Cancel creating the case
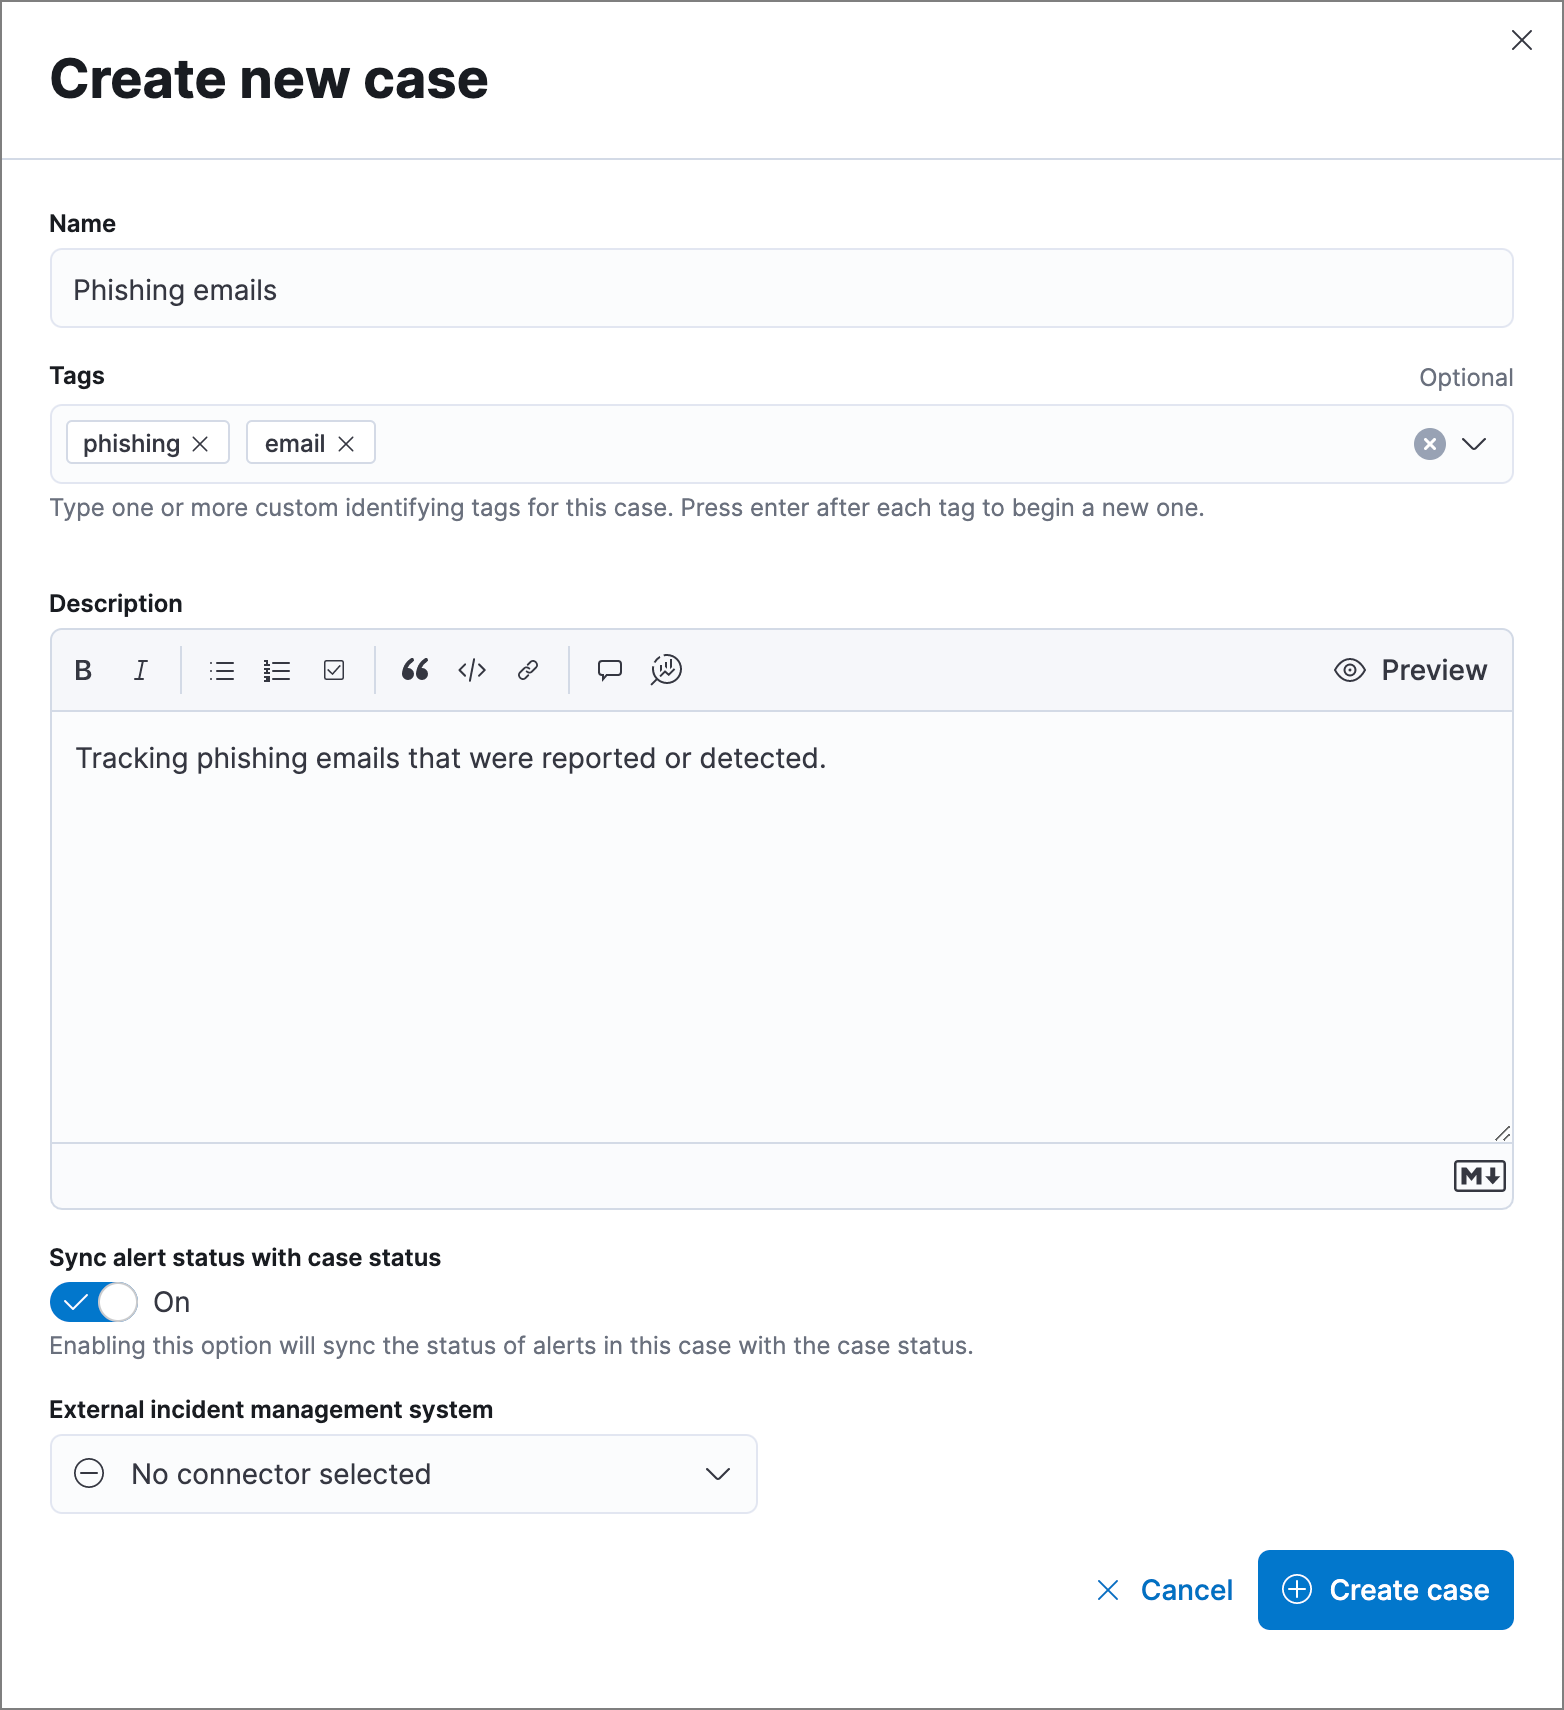Viewport: 1564px width, 1710px height. pyautogui.click(x=1185, y=1590)
